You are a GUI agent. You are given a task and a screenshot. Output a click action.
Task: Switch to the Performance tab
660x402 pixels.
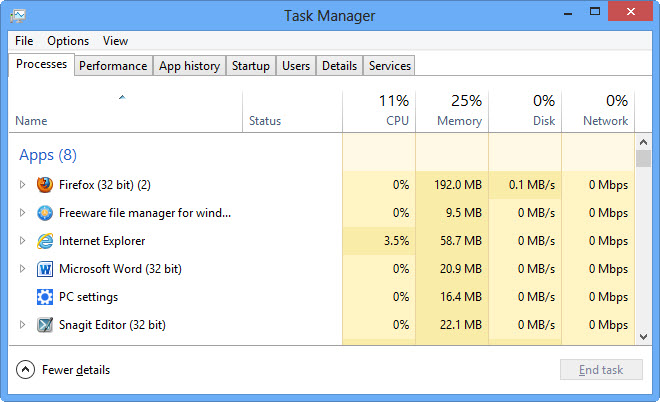[x=113, y=66]
